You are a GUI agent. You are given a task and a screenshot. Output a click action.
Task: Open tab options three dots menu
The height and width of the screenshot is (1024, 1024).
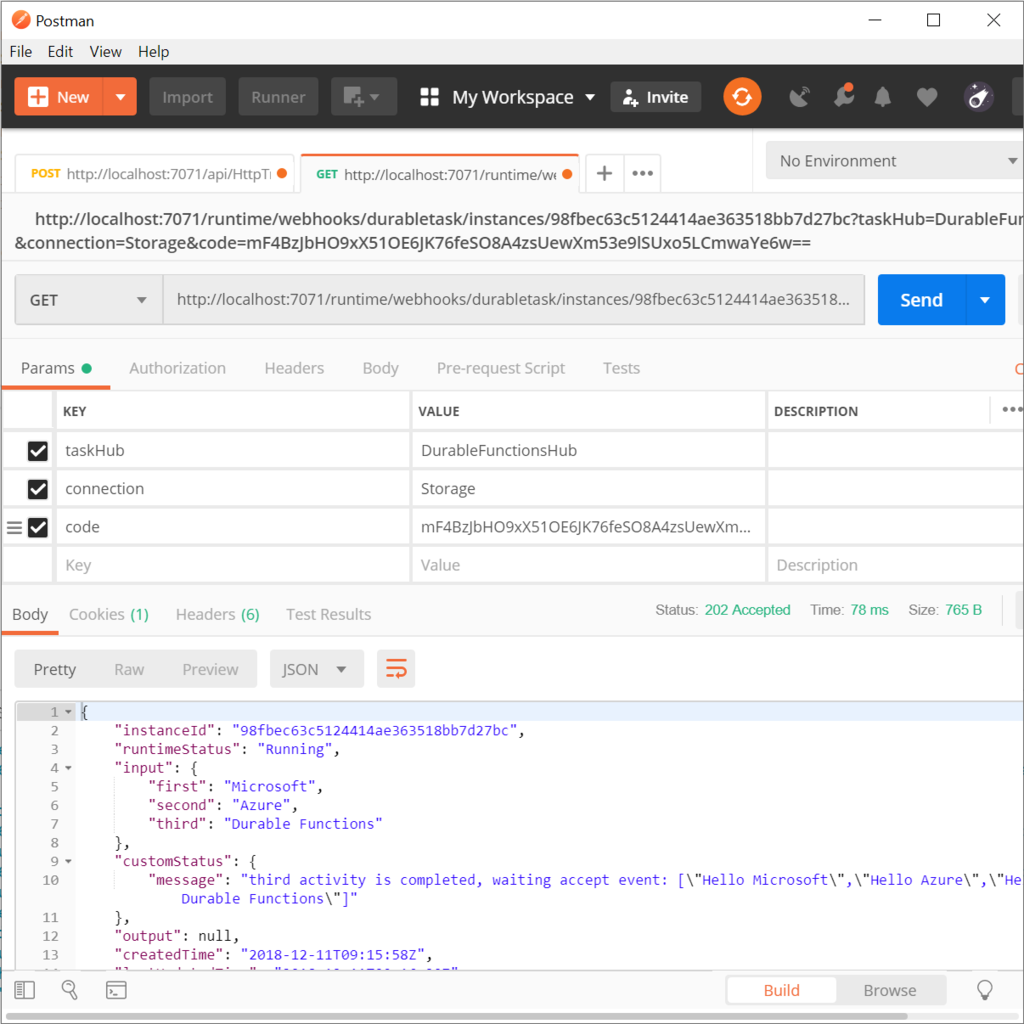click(x=643, y=173)
